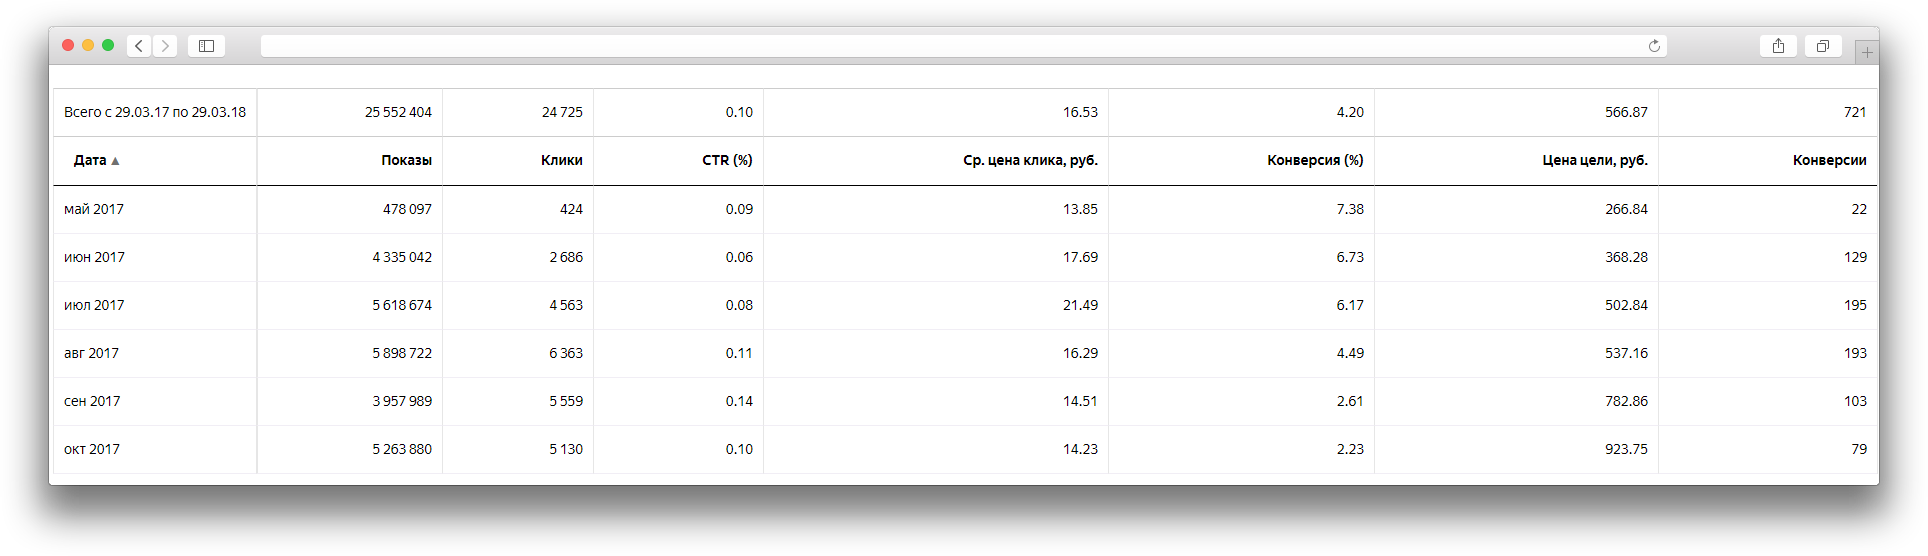Click the green fullscreen window button

tap(108, 45)
